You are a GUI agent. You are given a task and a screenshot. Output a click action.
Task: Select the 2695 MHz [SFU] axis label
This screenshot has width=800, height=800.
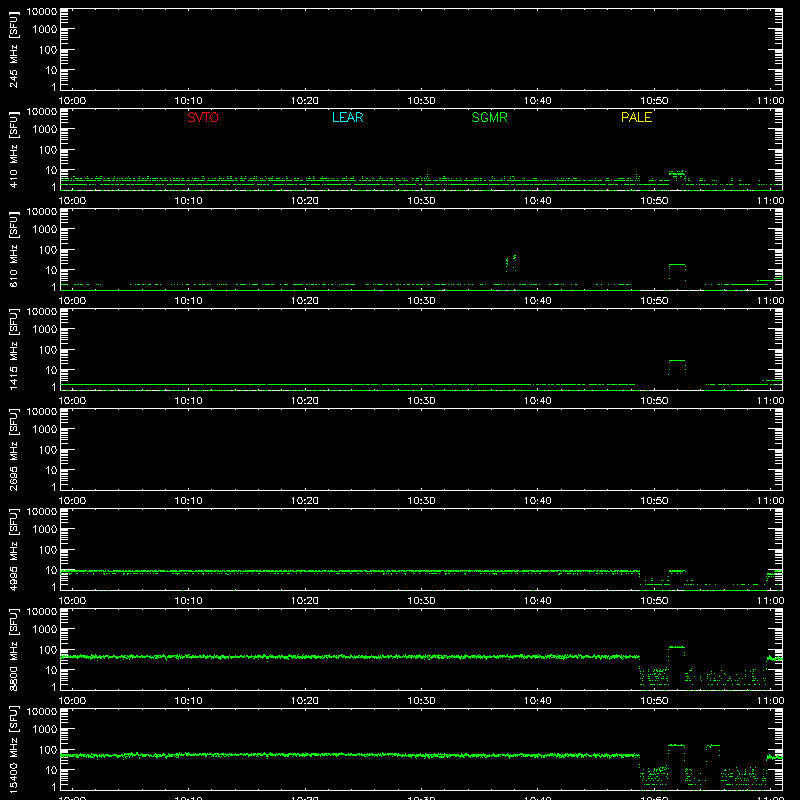tap(13, 449)
